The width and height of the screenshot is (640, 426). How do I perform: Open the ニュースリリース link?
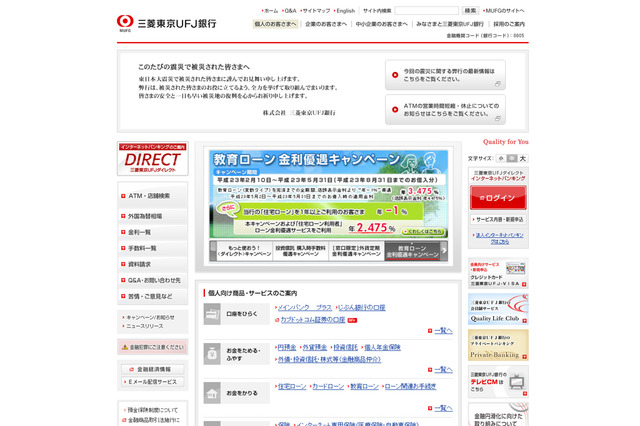[x=144, y=326]
